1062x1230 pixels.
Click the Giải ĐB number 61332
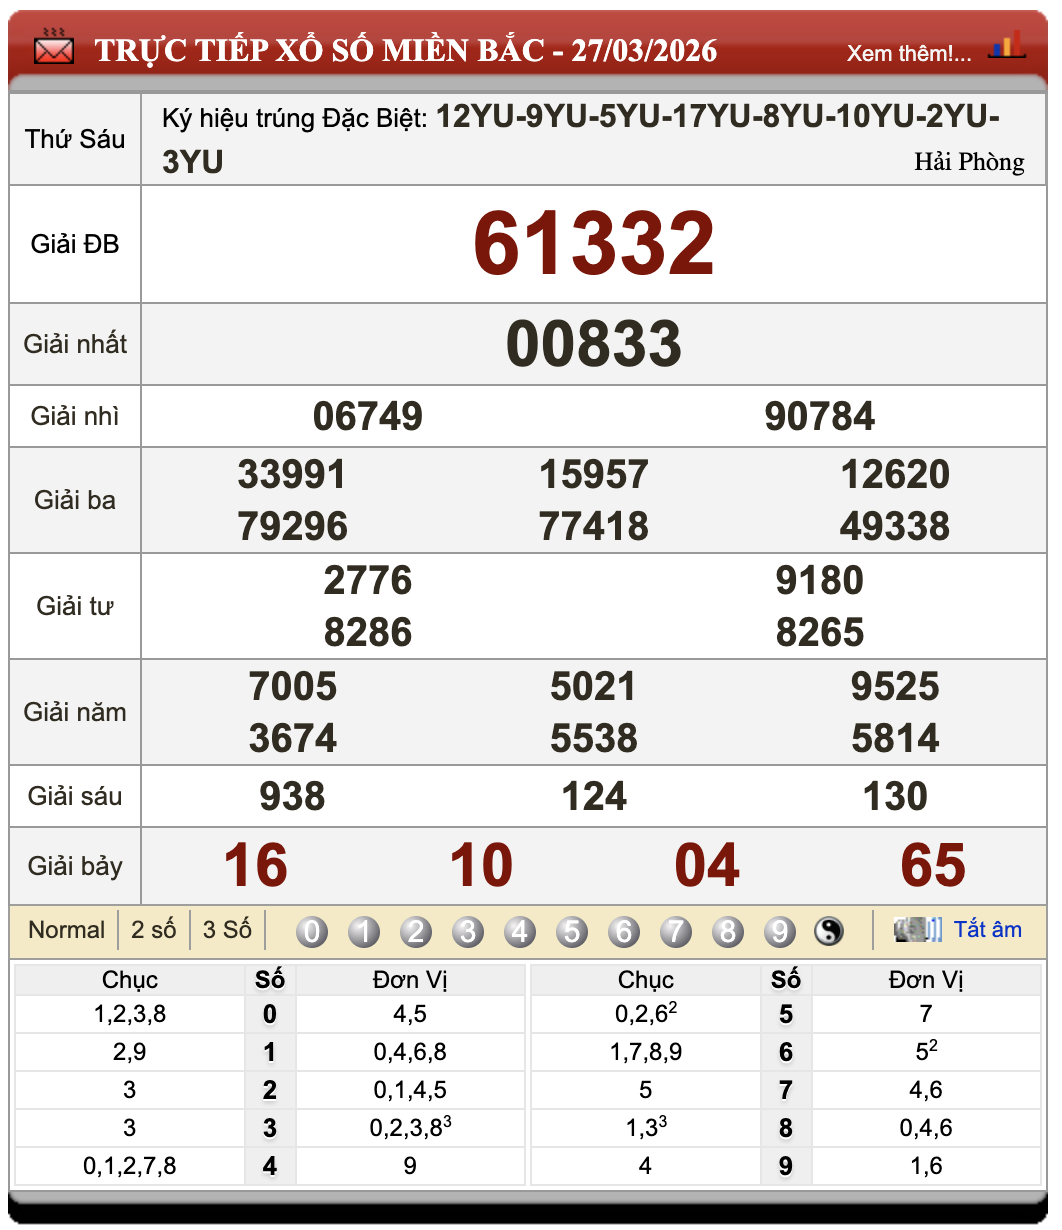click(x=593, y=244)
